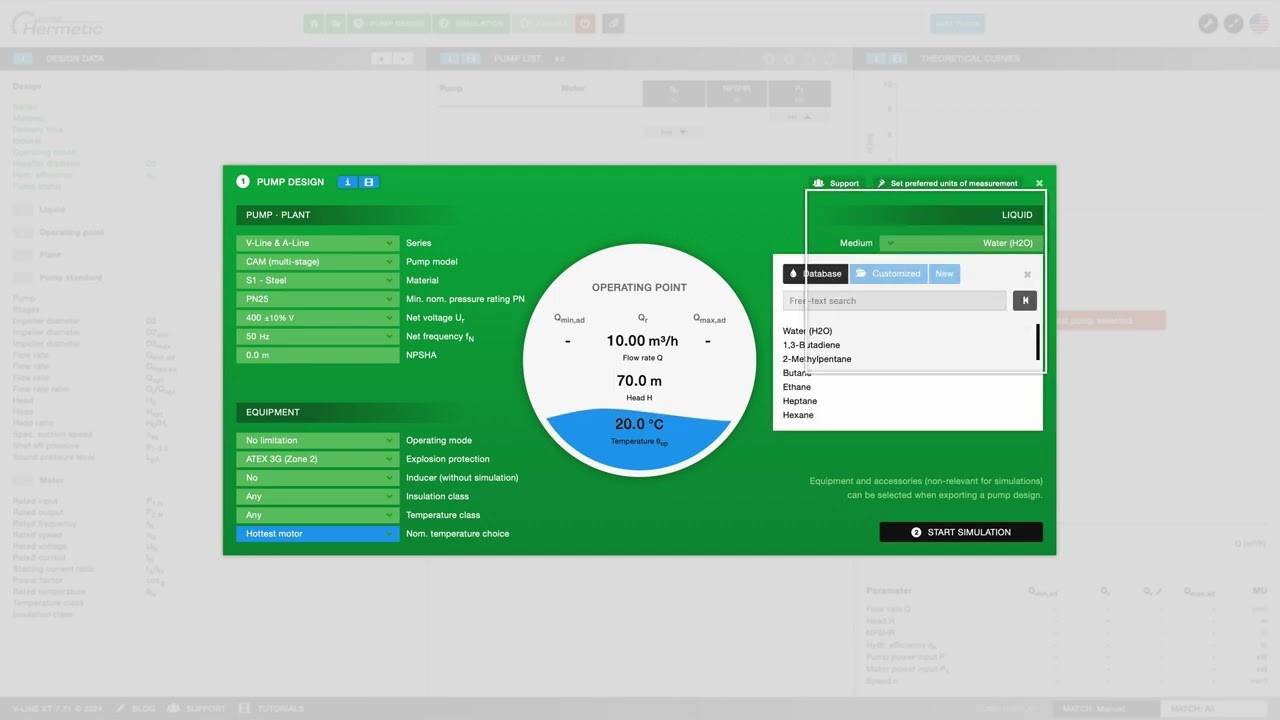Screen dimensions: 1280x720
Task: Expand the Operating mode No limitation dropdown
Action: 318,440
